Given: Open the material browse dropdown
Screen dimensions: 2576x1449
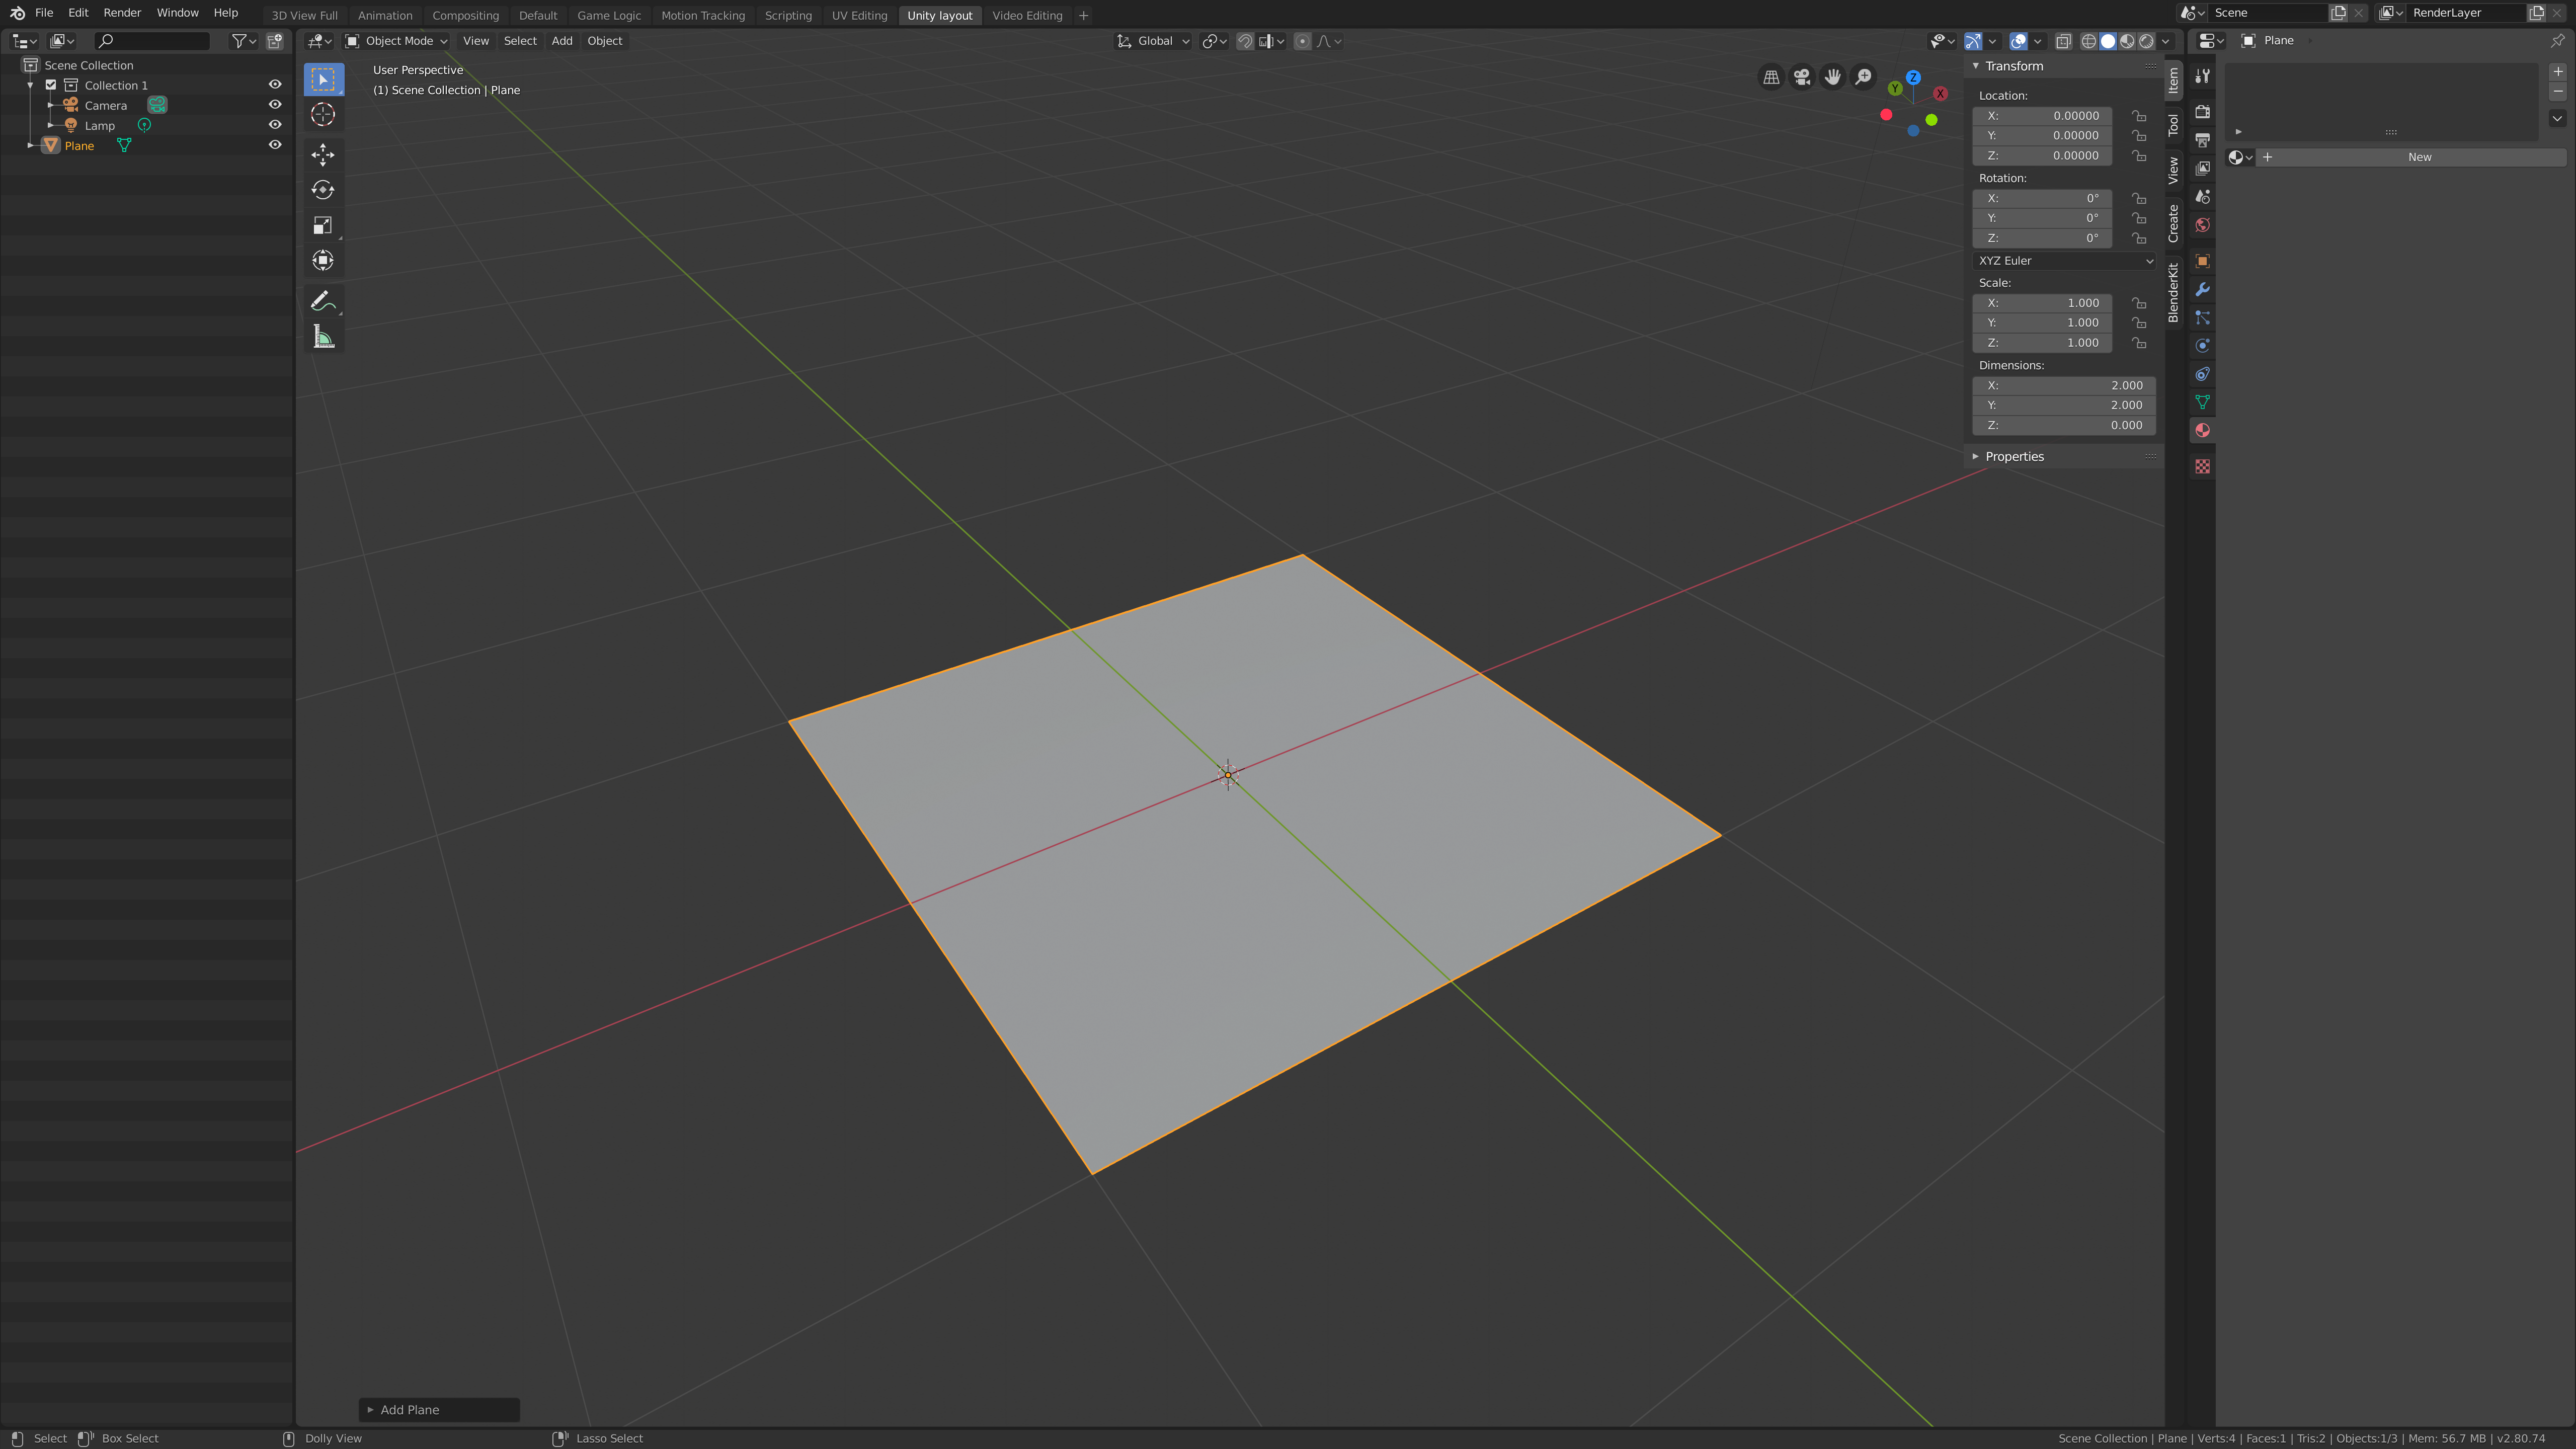Looking at the screenshot, I should tap(2240, 157).
